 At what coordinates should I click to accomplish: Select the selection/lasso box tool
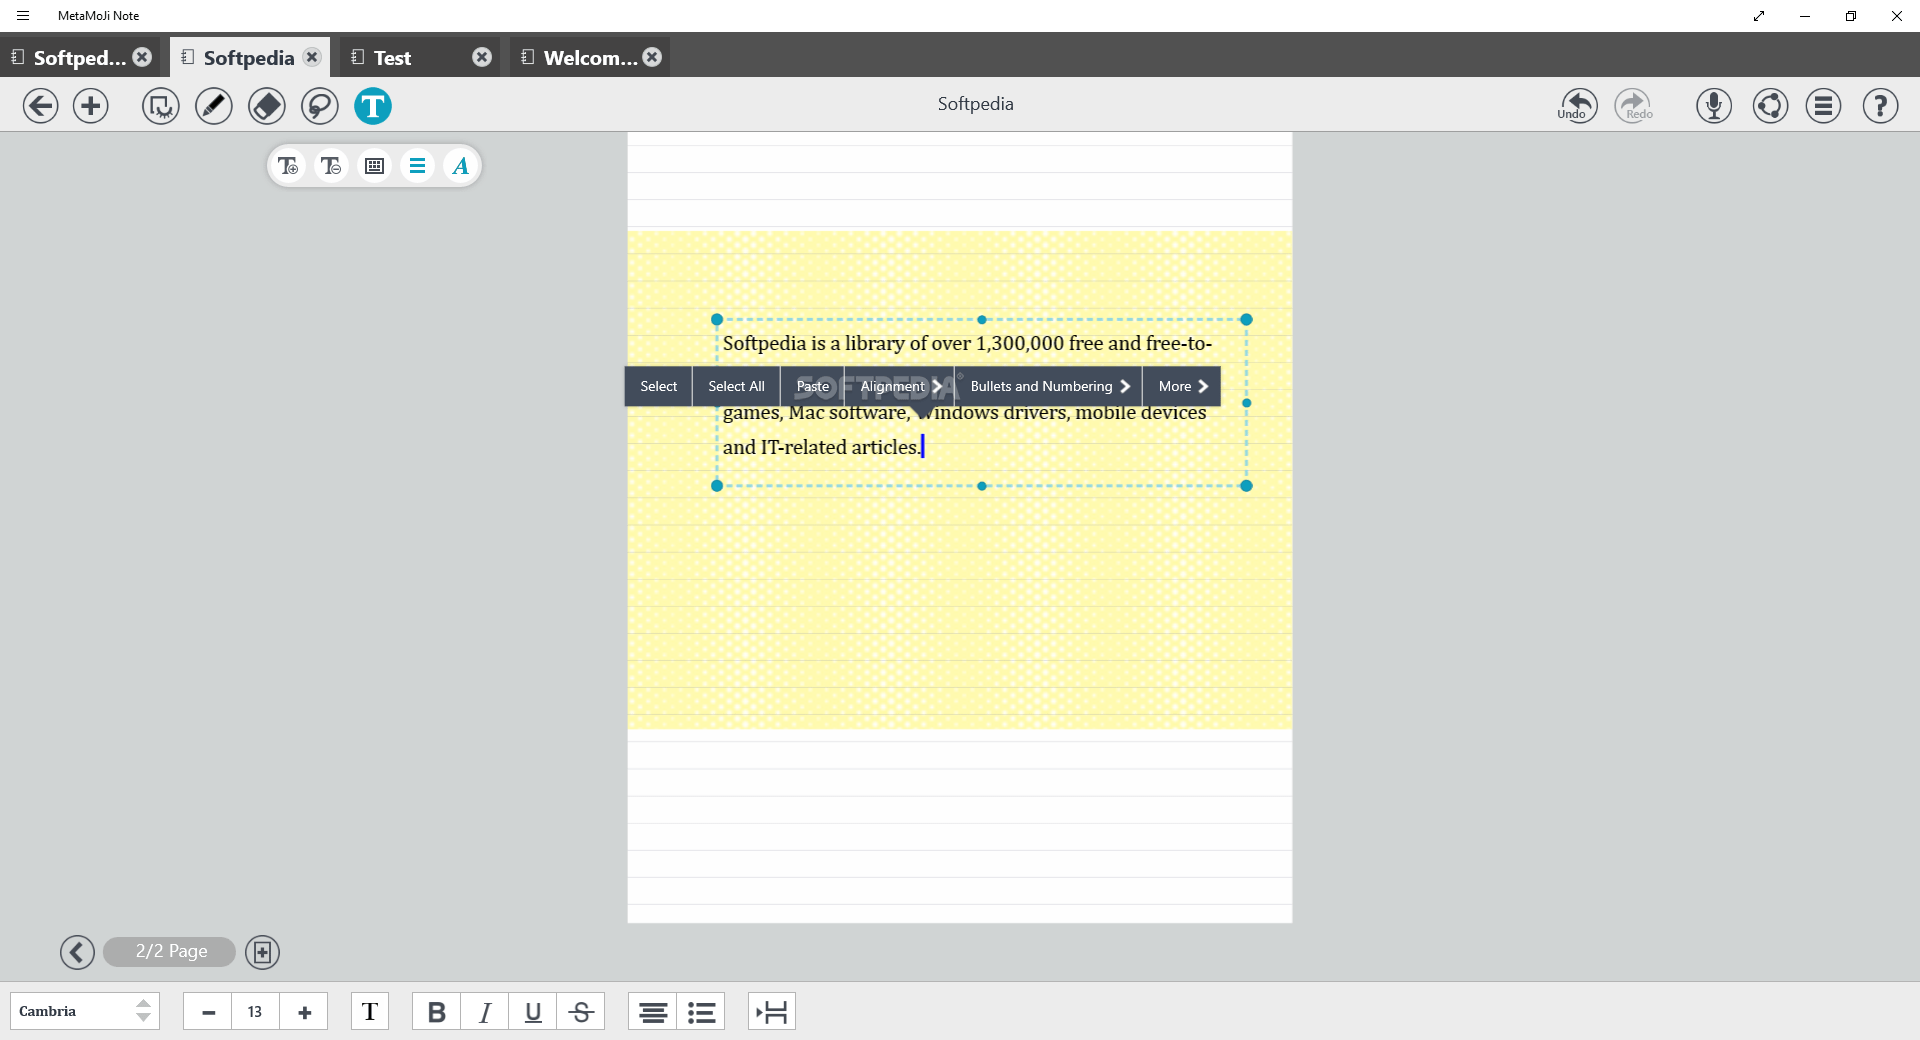click(x=161, y=106)
